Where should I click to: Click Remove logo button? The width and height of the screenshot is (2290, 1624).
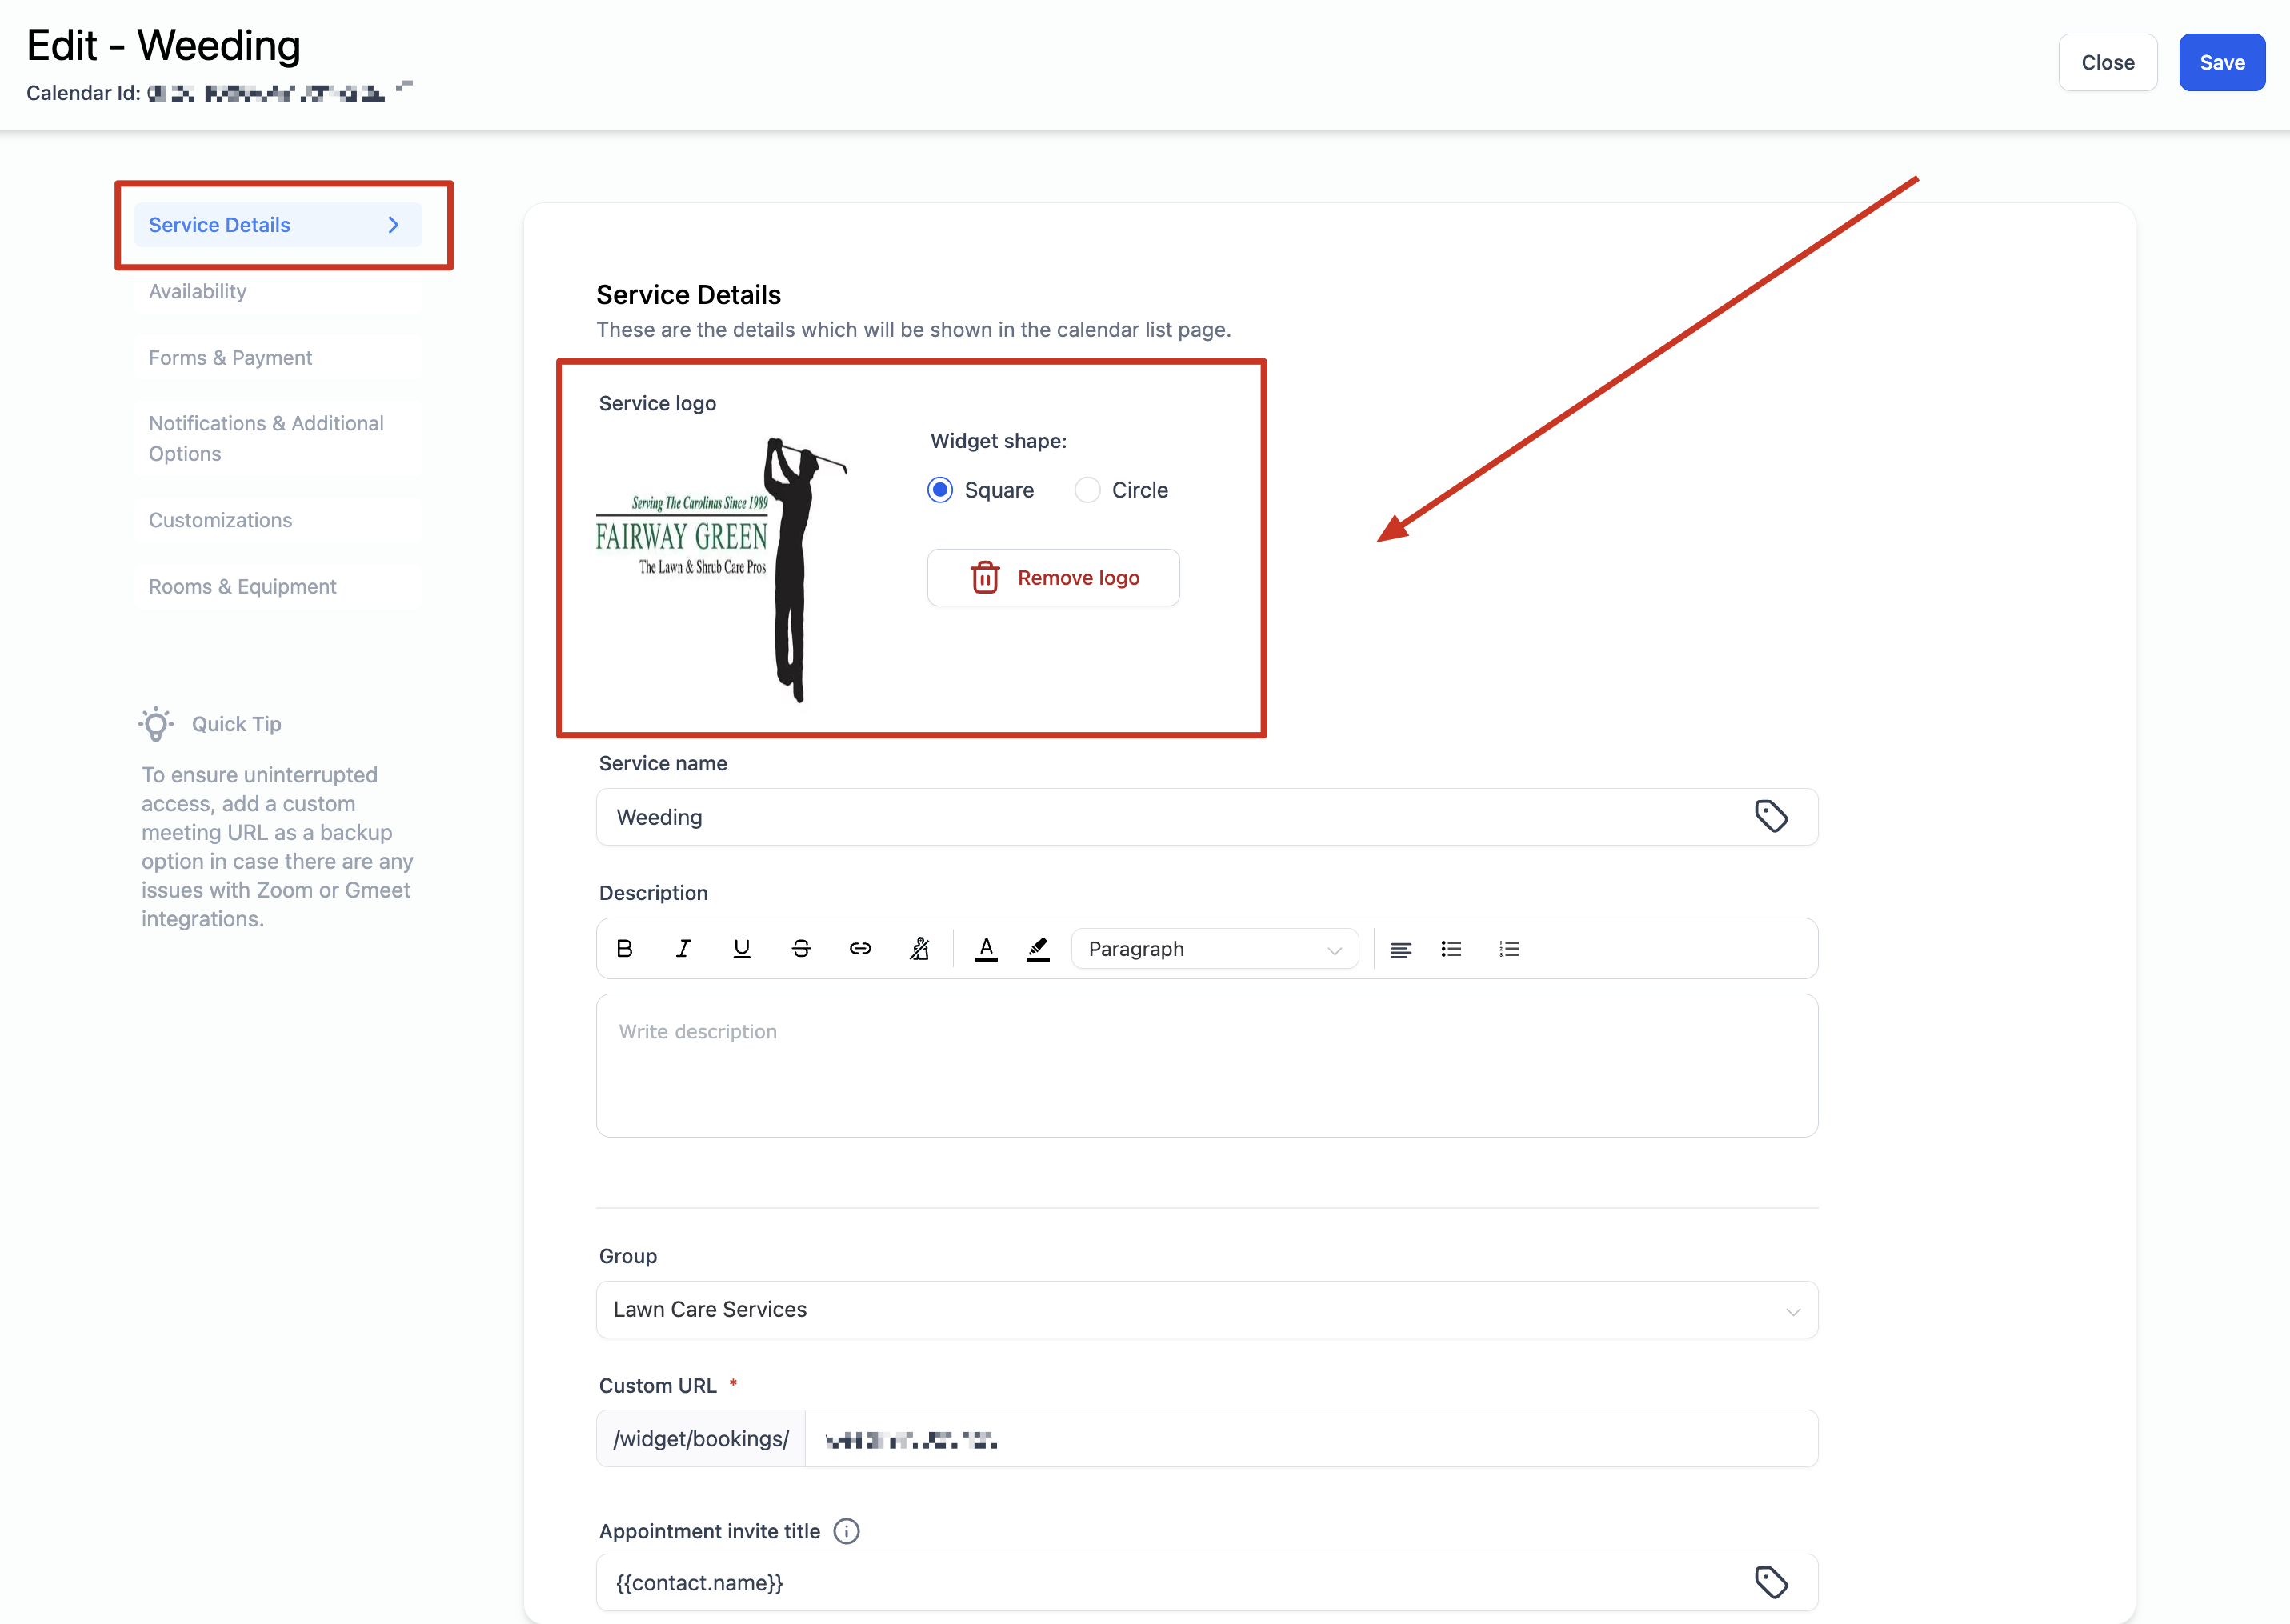[1053, 578]
